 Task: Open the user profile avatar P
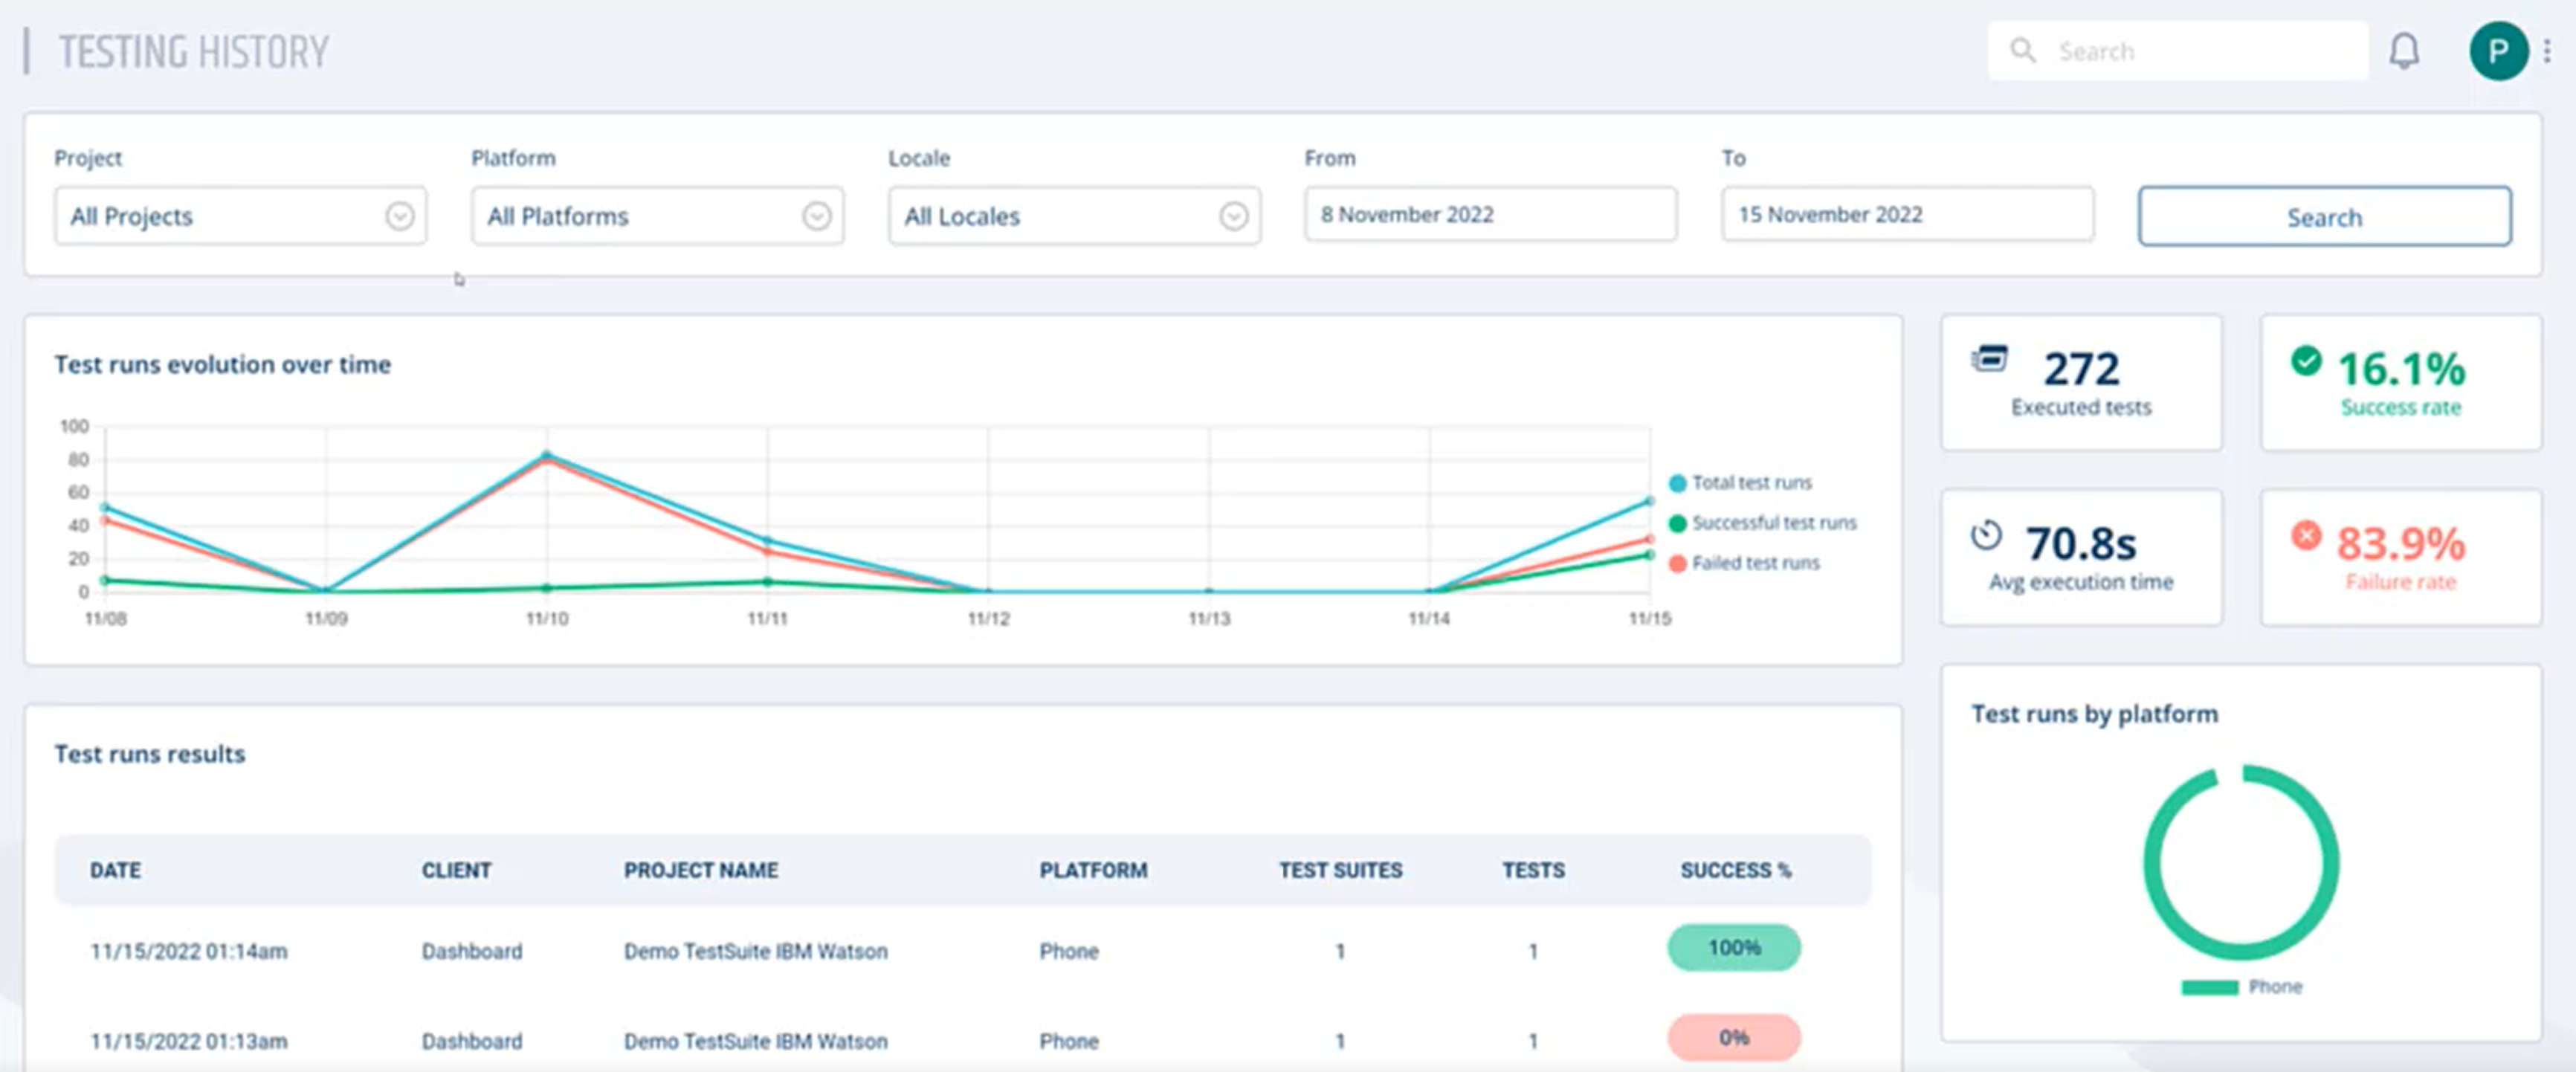click(2497, 51)
